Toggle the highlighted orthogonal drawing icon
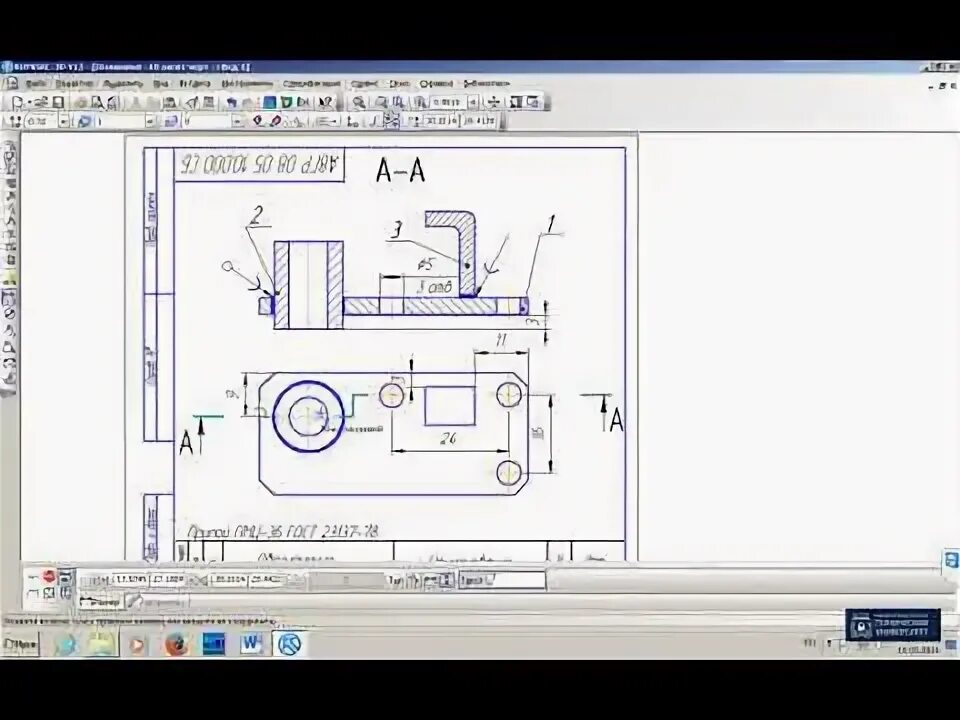Image resolution: width=960 pixels, height=720 pixels. (391, 121)
